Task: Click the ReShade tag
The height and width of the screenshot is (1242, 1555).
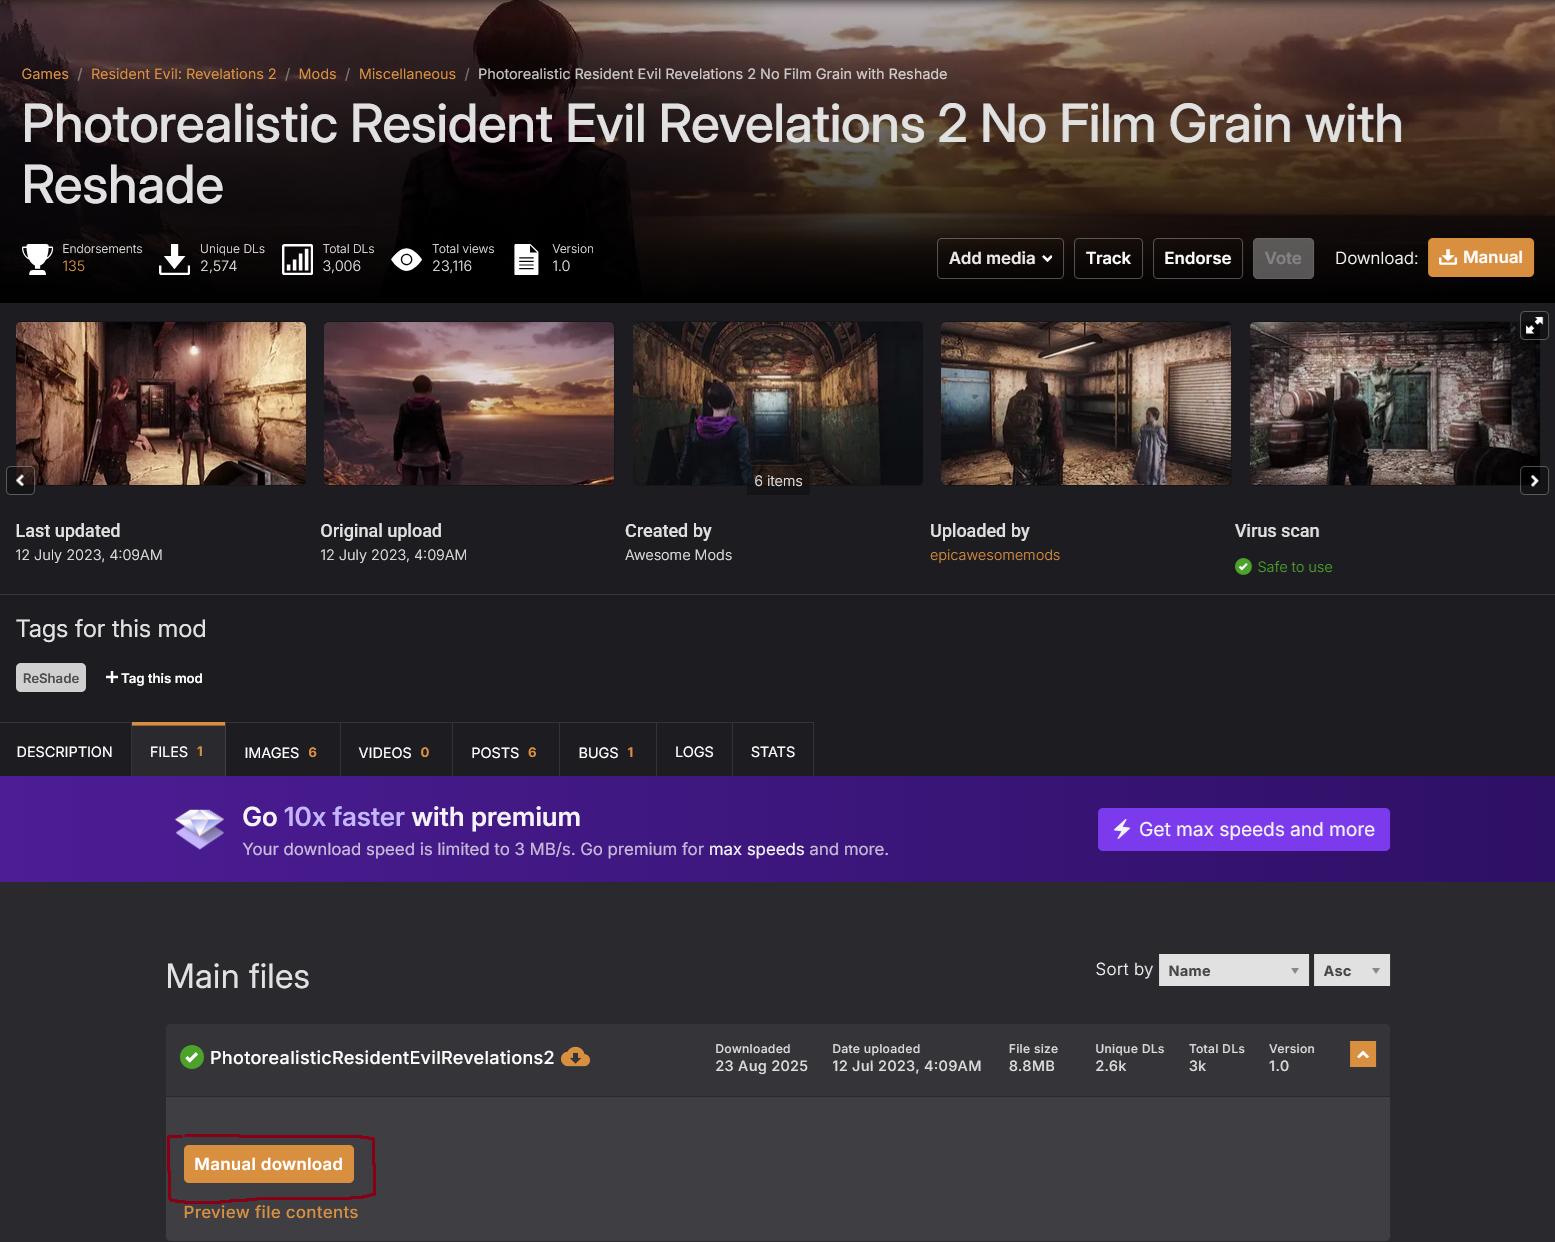Action: click(x=51, y=678)
